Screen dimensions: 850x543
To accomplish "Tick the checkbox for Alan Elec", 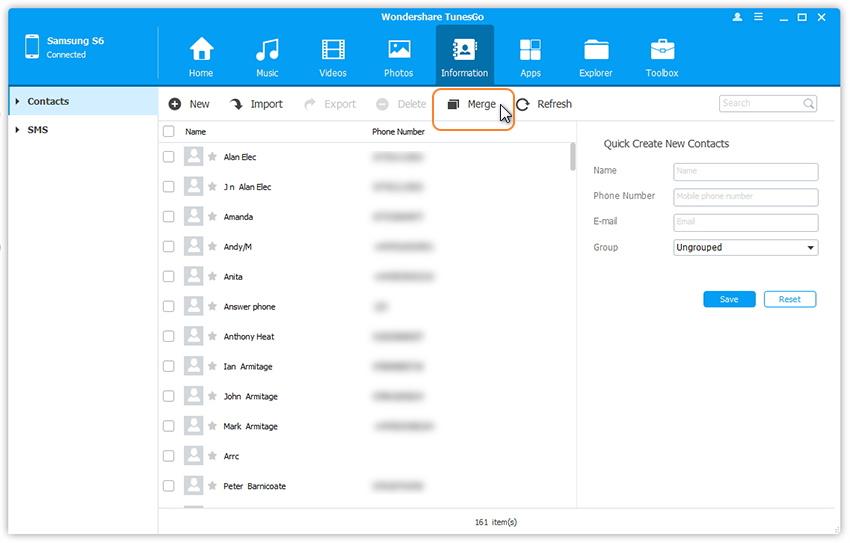I will pos(168,157).
